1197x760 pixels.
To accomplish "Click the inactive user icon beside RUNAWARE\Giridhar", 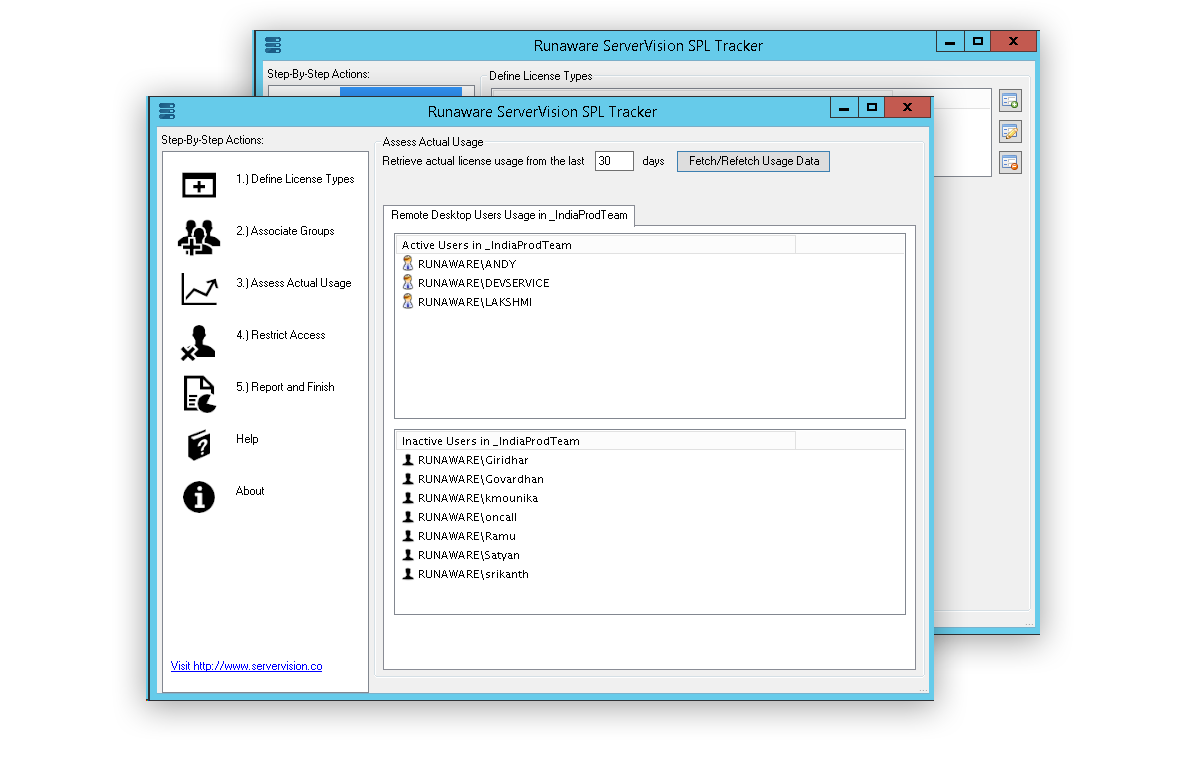I will (408, 459).
